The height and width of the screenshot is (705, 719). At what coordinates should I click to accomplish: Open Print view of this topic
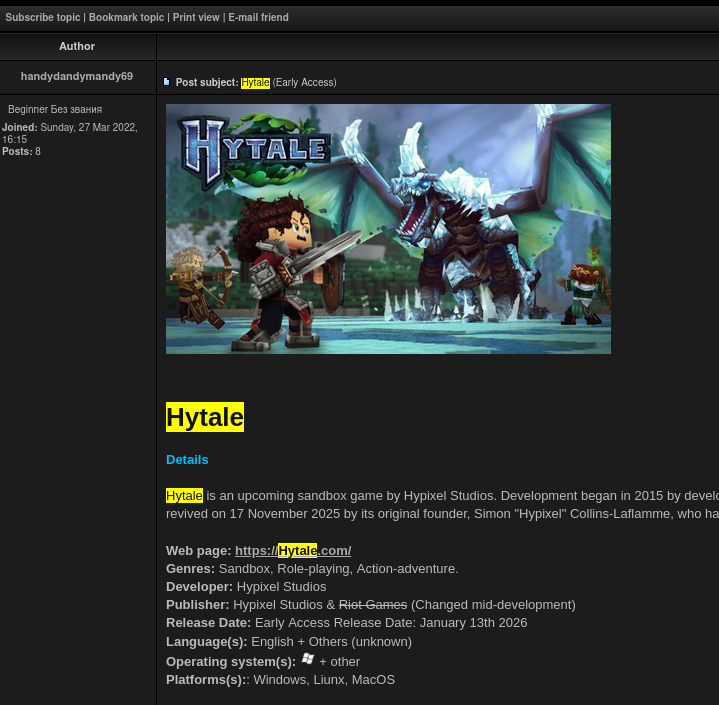click(196, 17)
